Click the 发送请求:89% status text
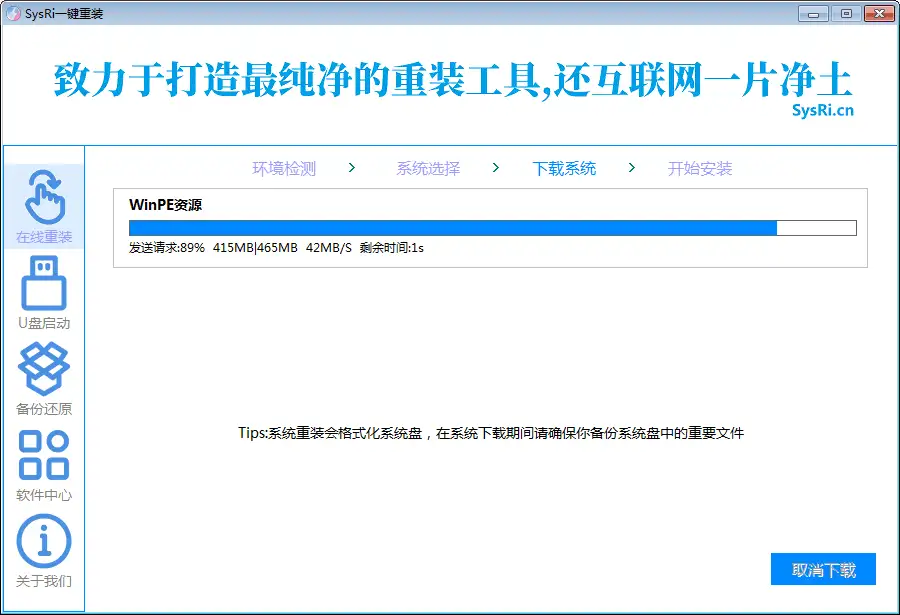Viewport: 900px width, 615px height. [166, 247]
